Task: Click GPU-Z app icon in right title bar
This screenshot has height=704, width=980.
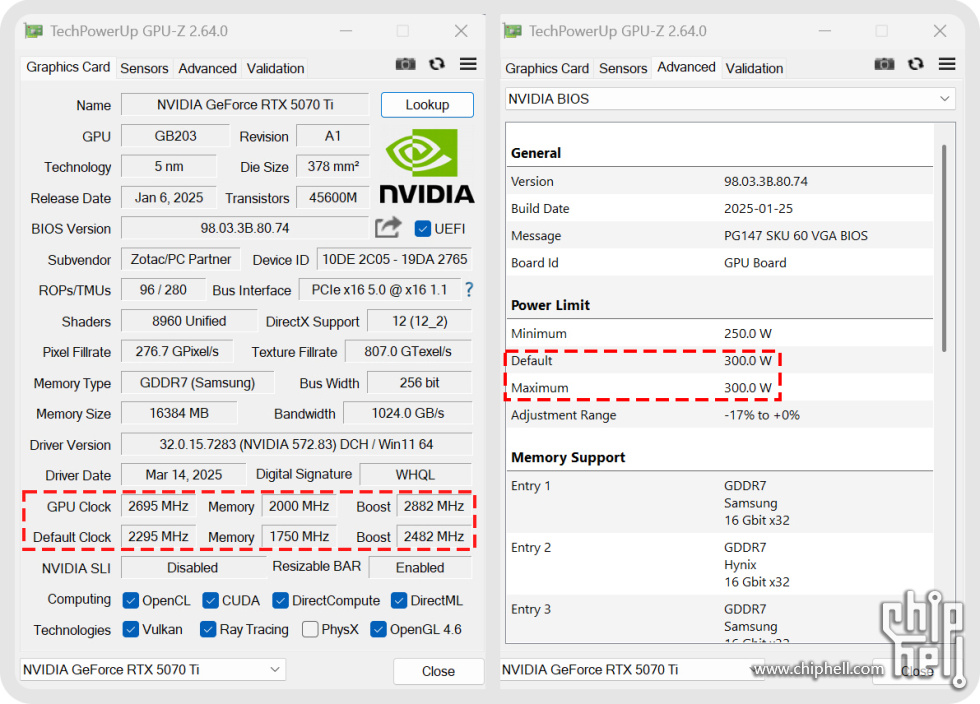Action: [x=512, y=31]
